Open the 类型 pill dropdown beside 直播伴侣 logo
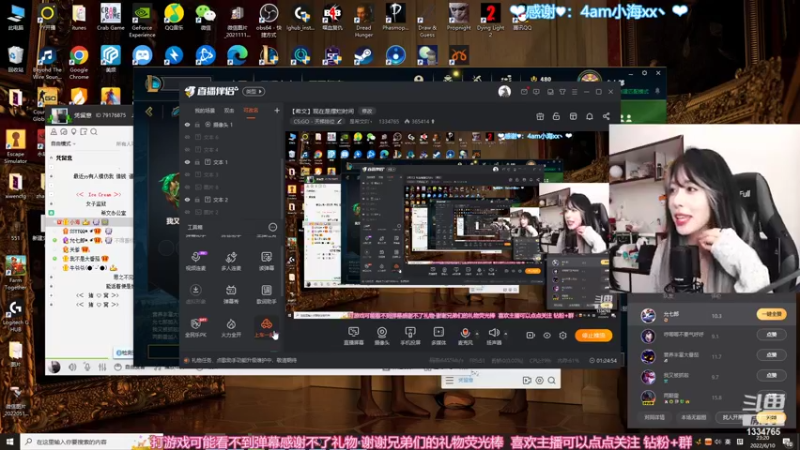 [x=254, y=91]
